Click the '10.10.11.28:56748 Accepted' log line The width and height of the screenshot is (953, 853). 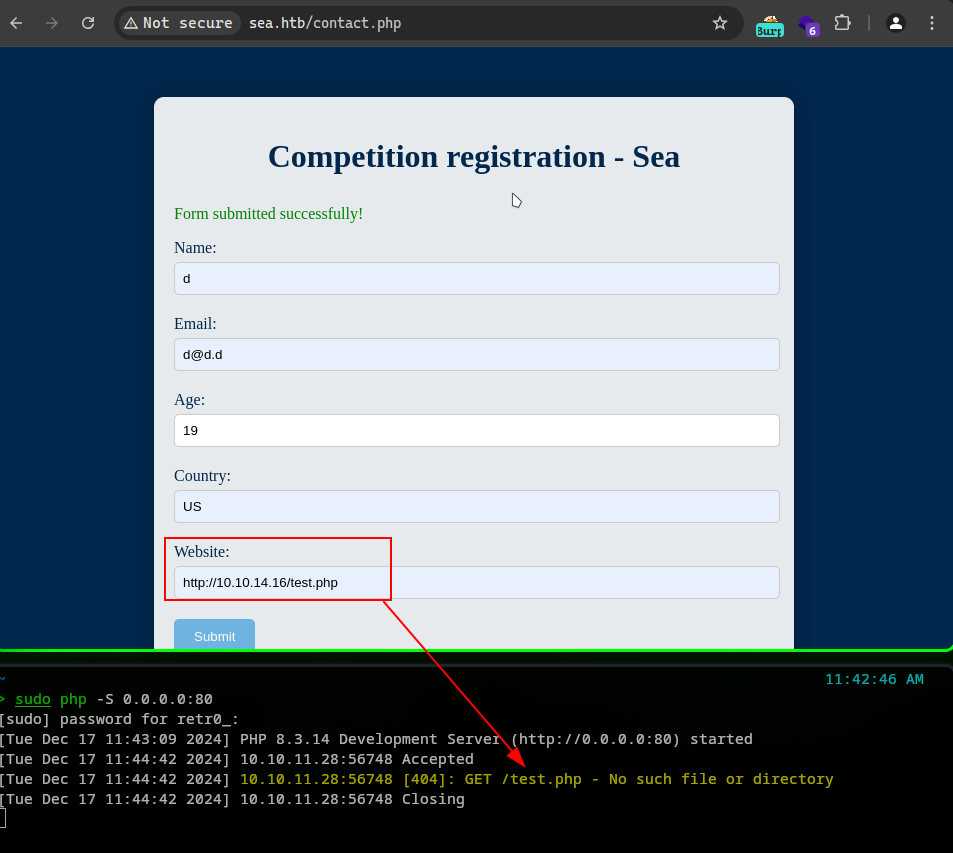[x=236, y=759]
